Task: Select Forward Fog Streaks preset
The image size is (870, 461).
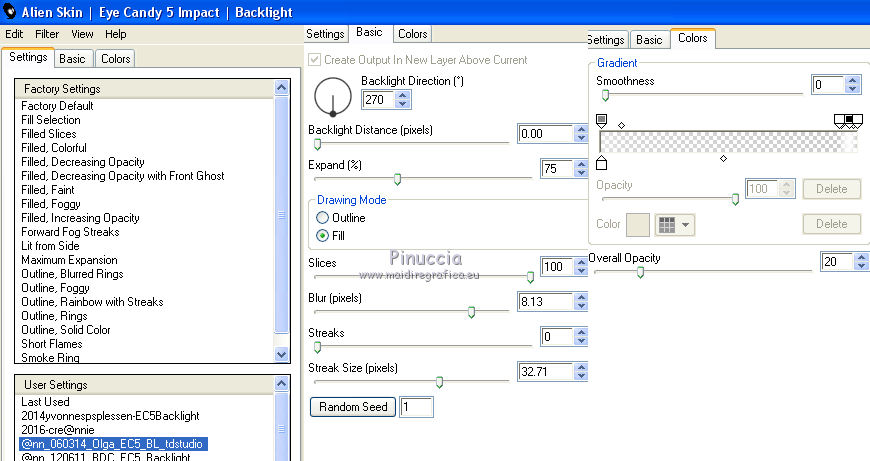Action: click(x=70, y=232)
